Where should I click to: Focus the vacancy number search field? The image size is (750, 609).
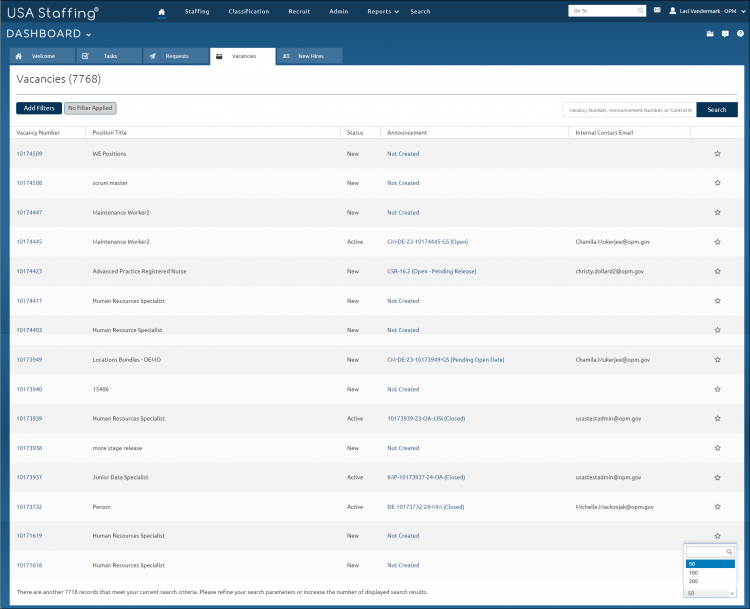click(x=629, y=110)
